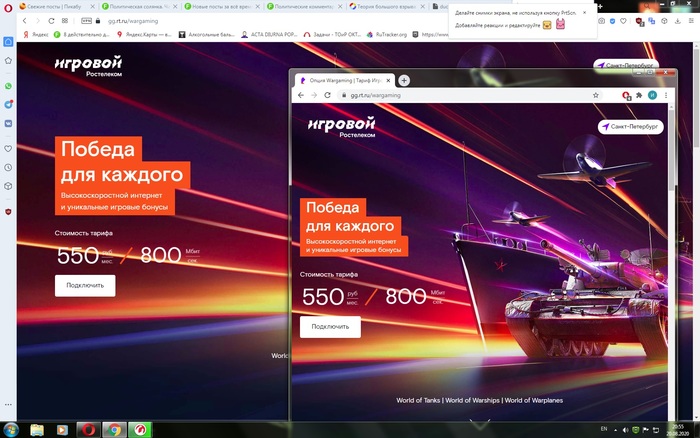
Task: Open the 'В действительно д...' bookmark
Action: (81, 34)
